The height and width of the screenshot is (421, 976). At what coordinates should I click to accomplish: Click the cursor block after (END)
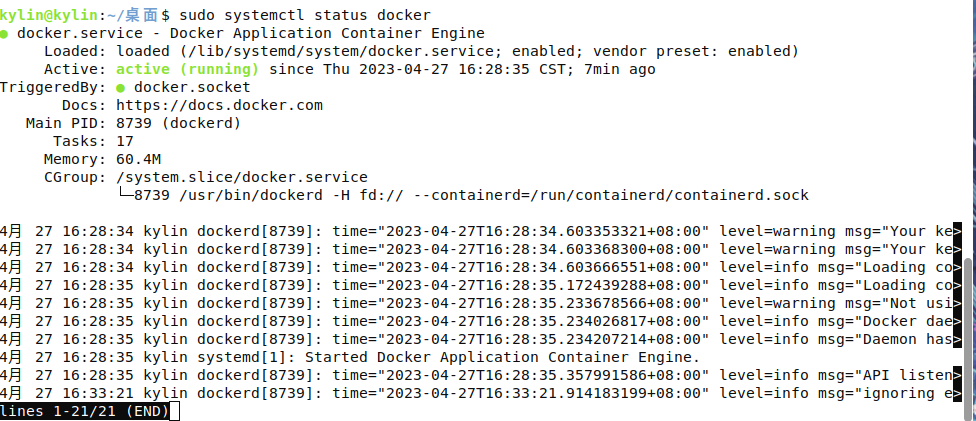(x=174, y=411)
